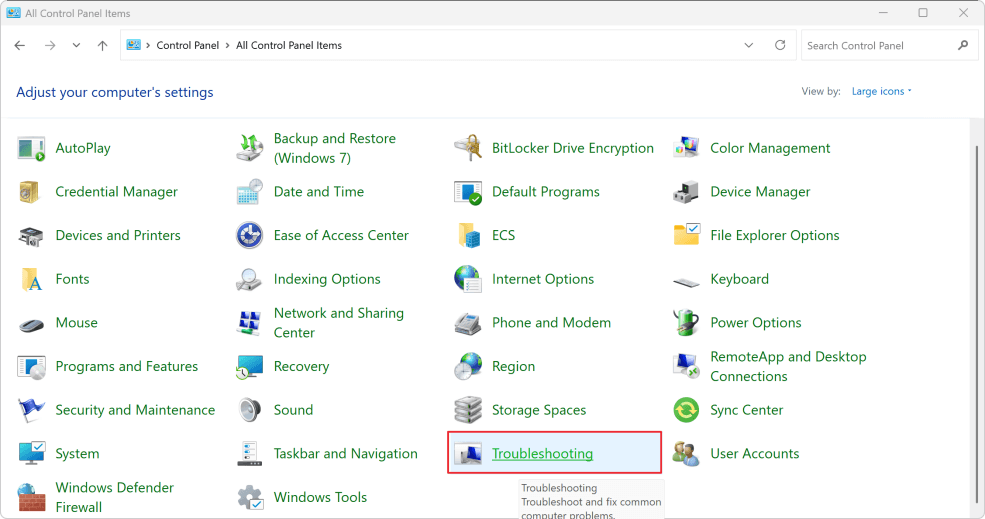Viewport: 985px width, 519px height.
Task: Open the BitLocker Drive Encryption icon
Action: tap(468, 148)
